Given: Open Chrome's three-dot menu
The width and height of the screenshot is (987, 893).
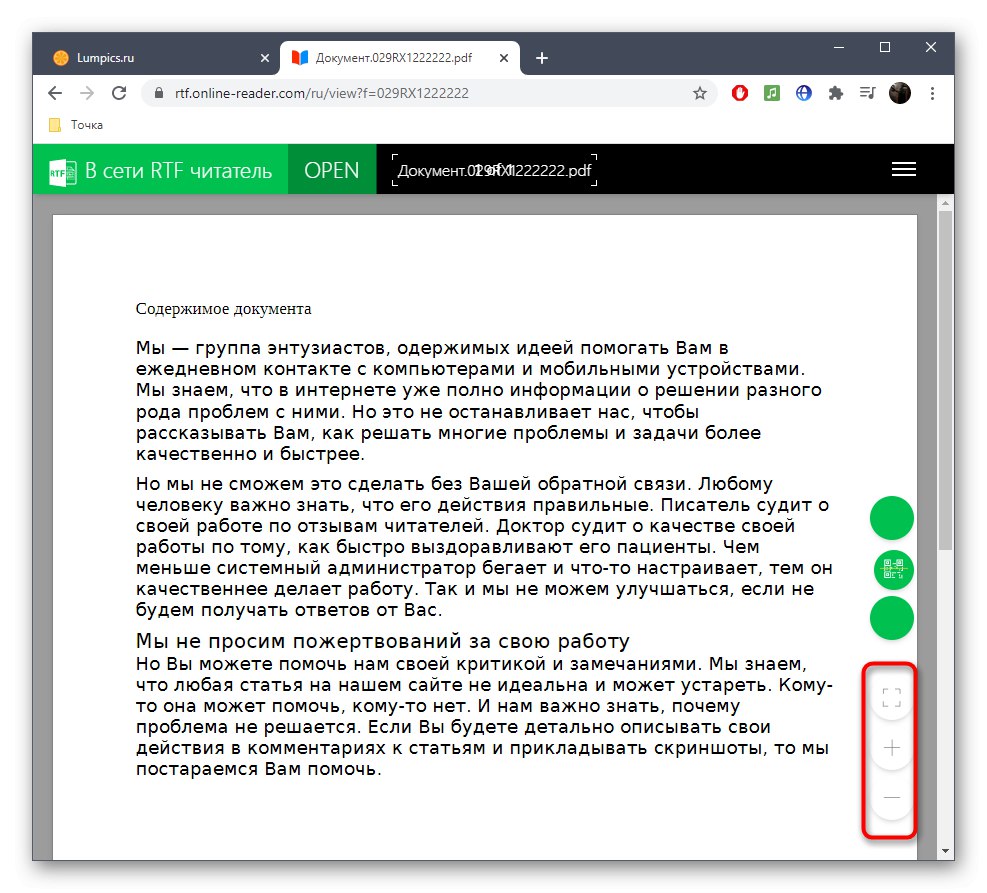Looking at the screenshot, I should [932, 92].
